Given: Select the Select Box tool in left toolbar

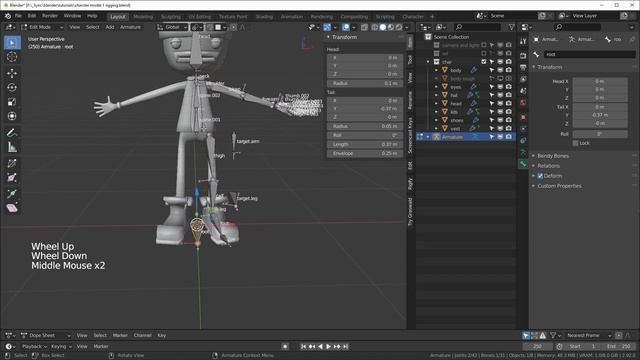Looking at the screenshot, I should click(x=12, y=43).
